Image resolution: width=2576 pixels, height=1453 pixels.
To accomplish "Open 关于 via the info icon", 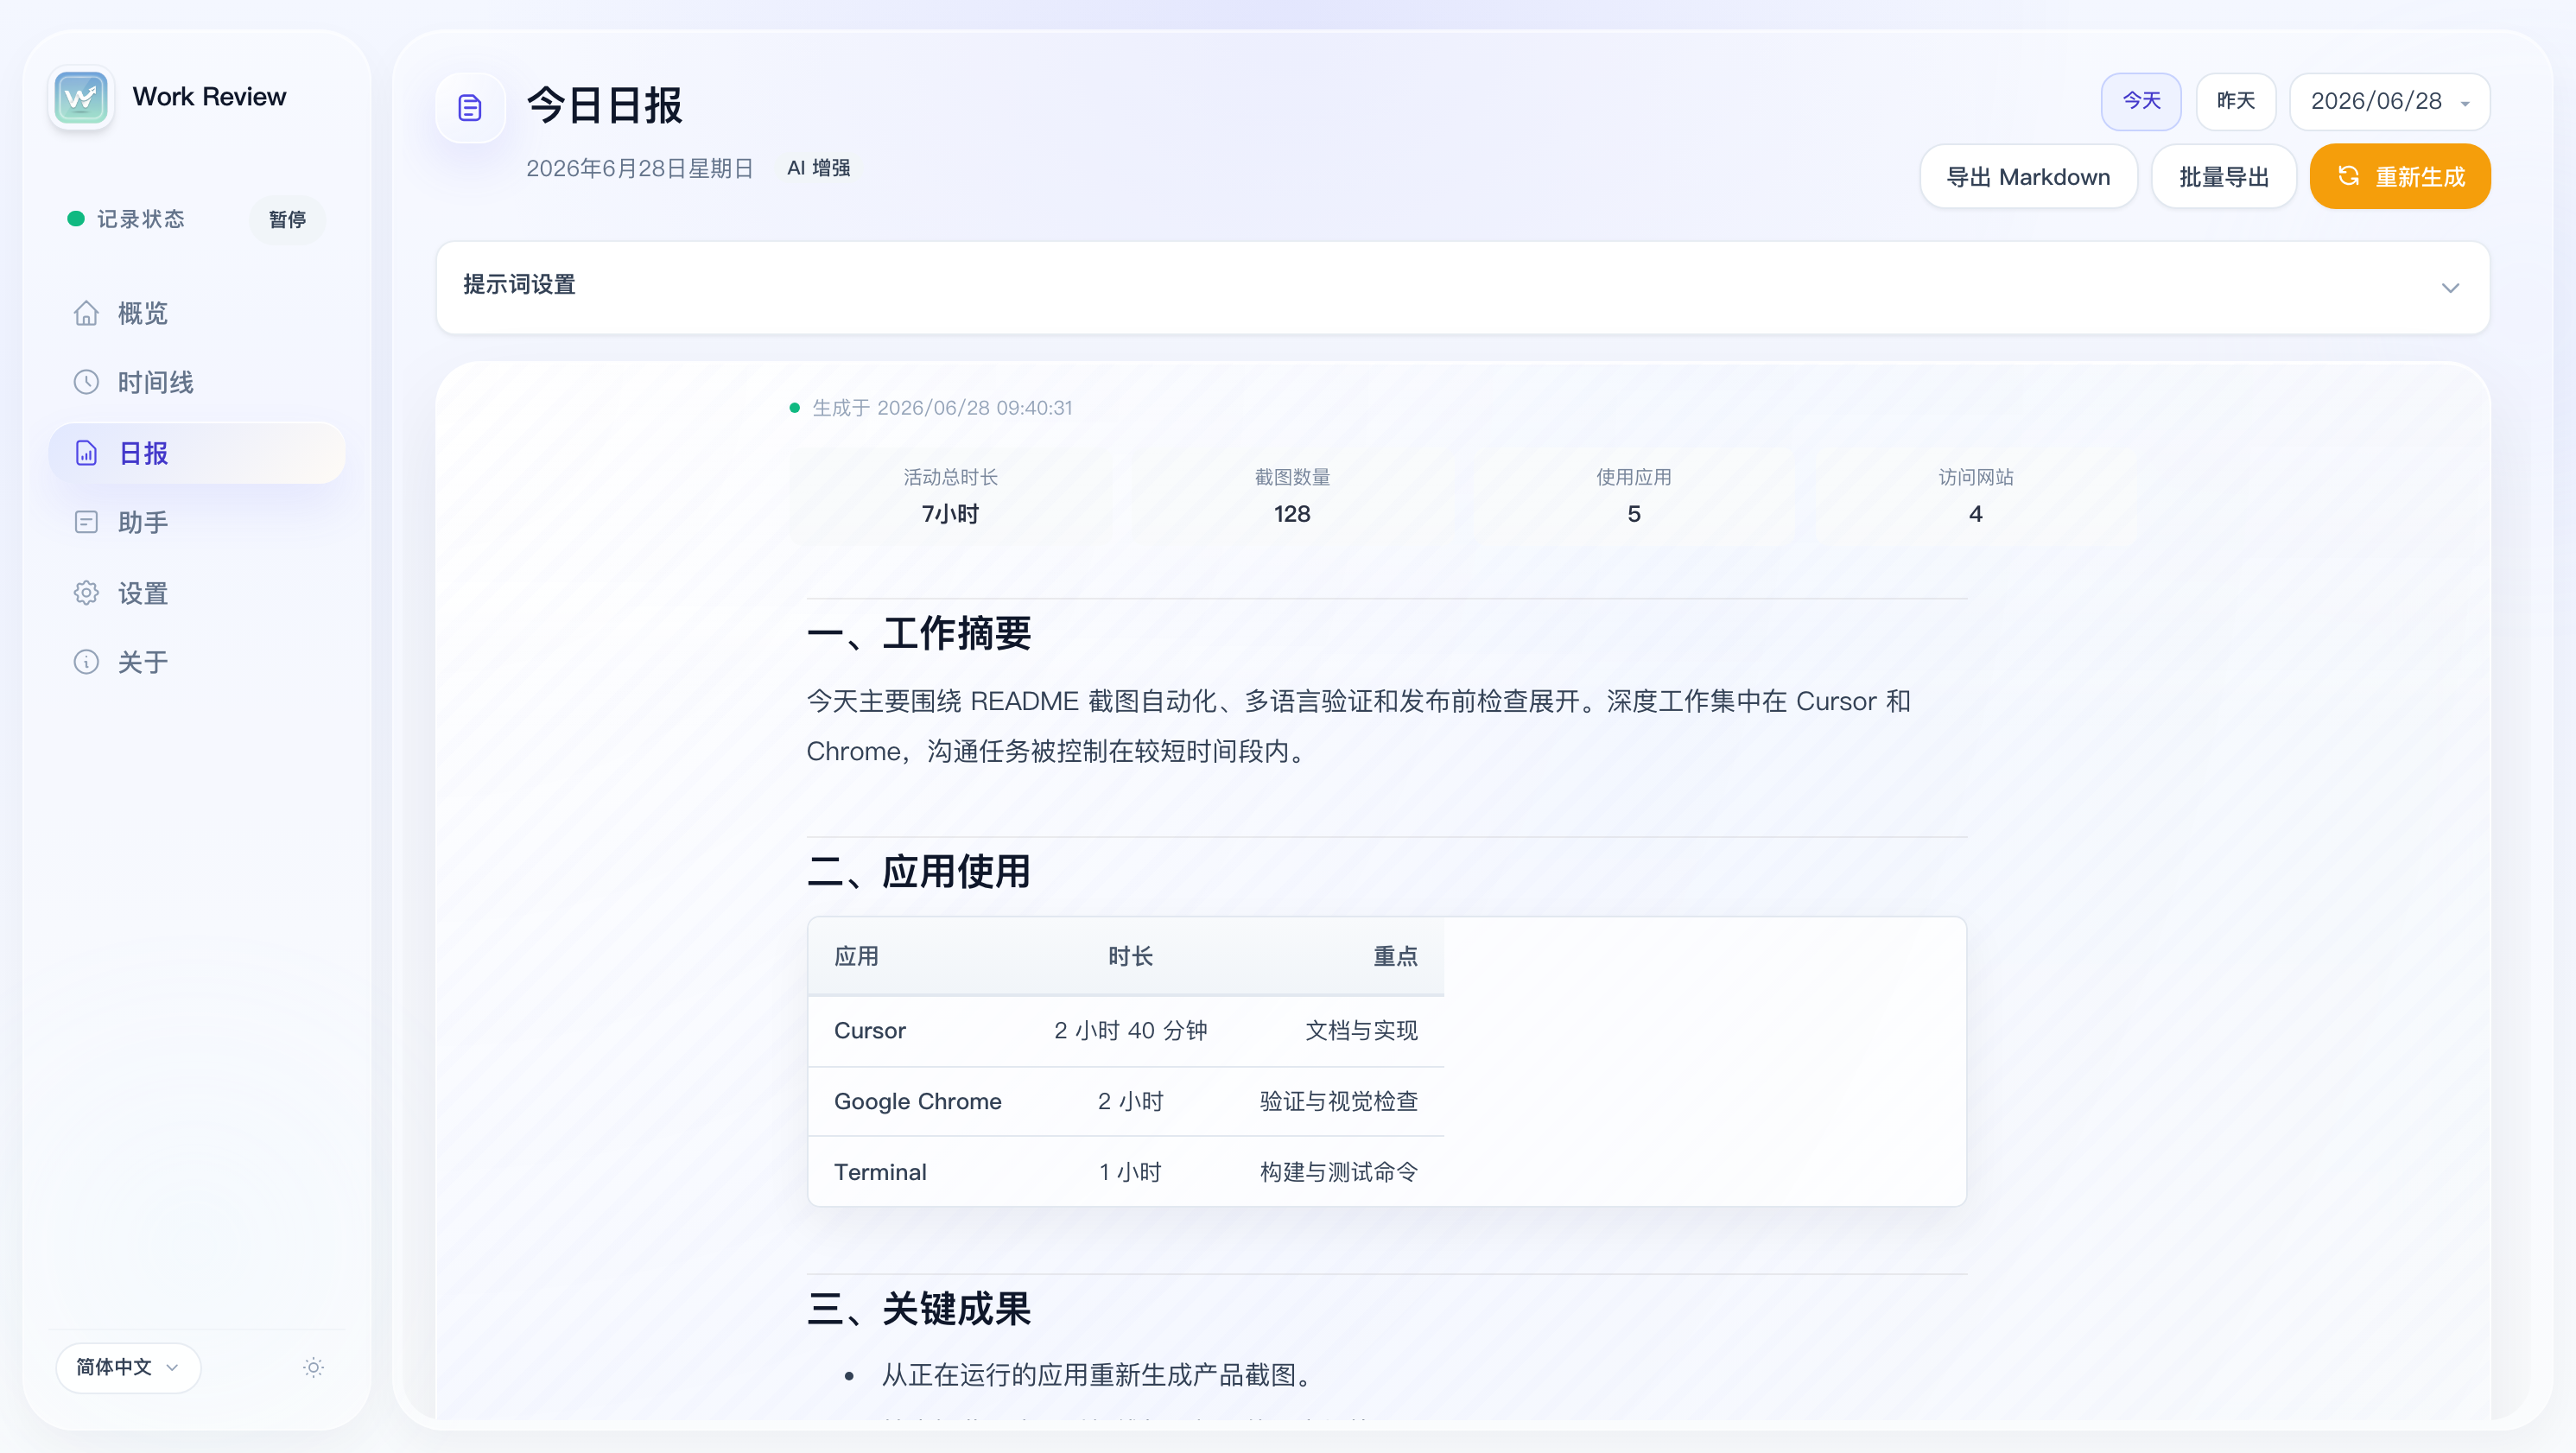I will [86, 662].
